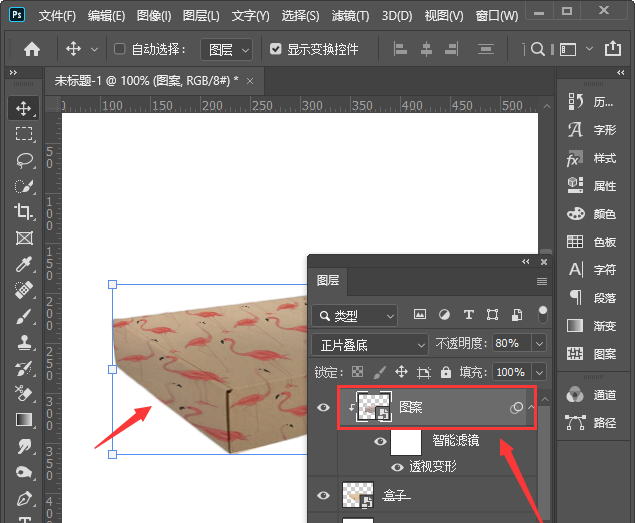Open the 路径 paths panel button

pos(593,423)
